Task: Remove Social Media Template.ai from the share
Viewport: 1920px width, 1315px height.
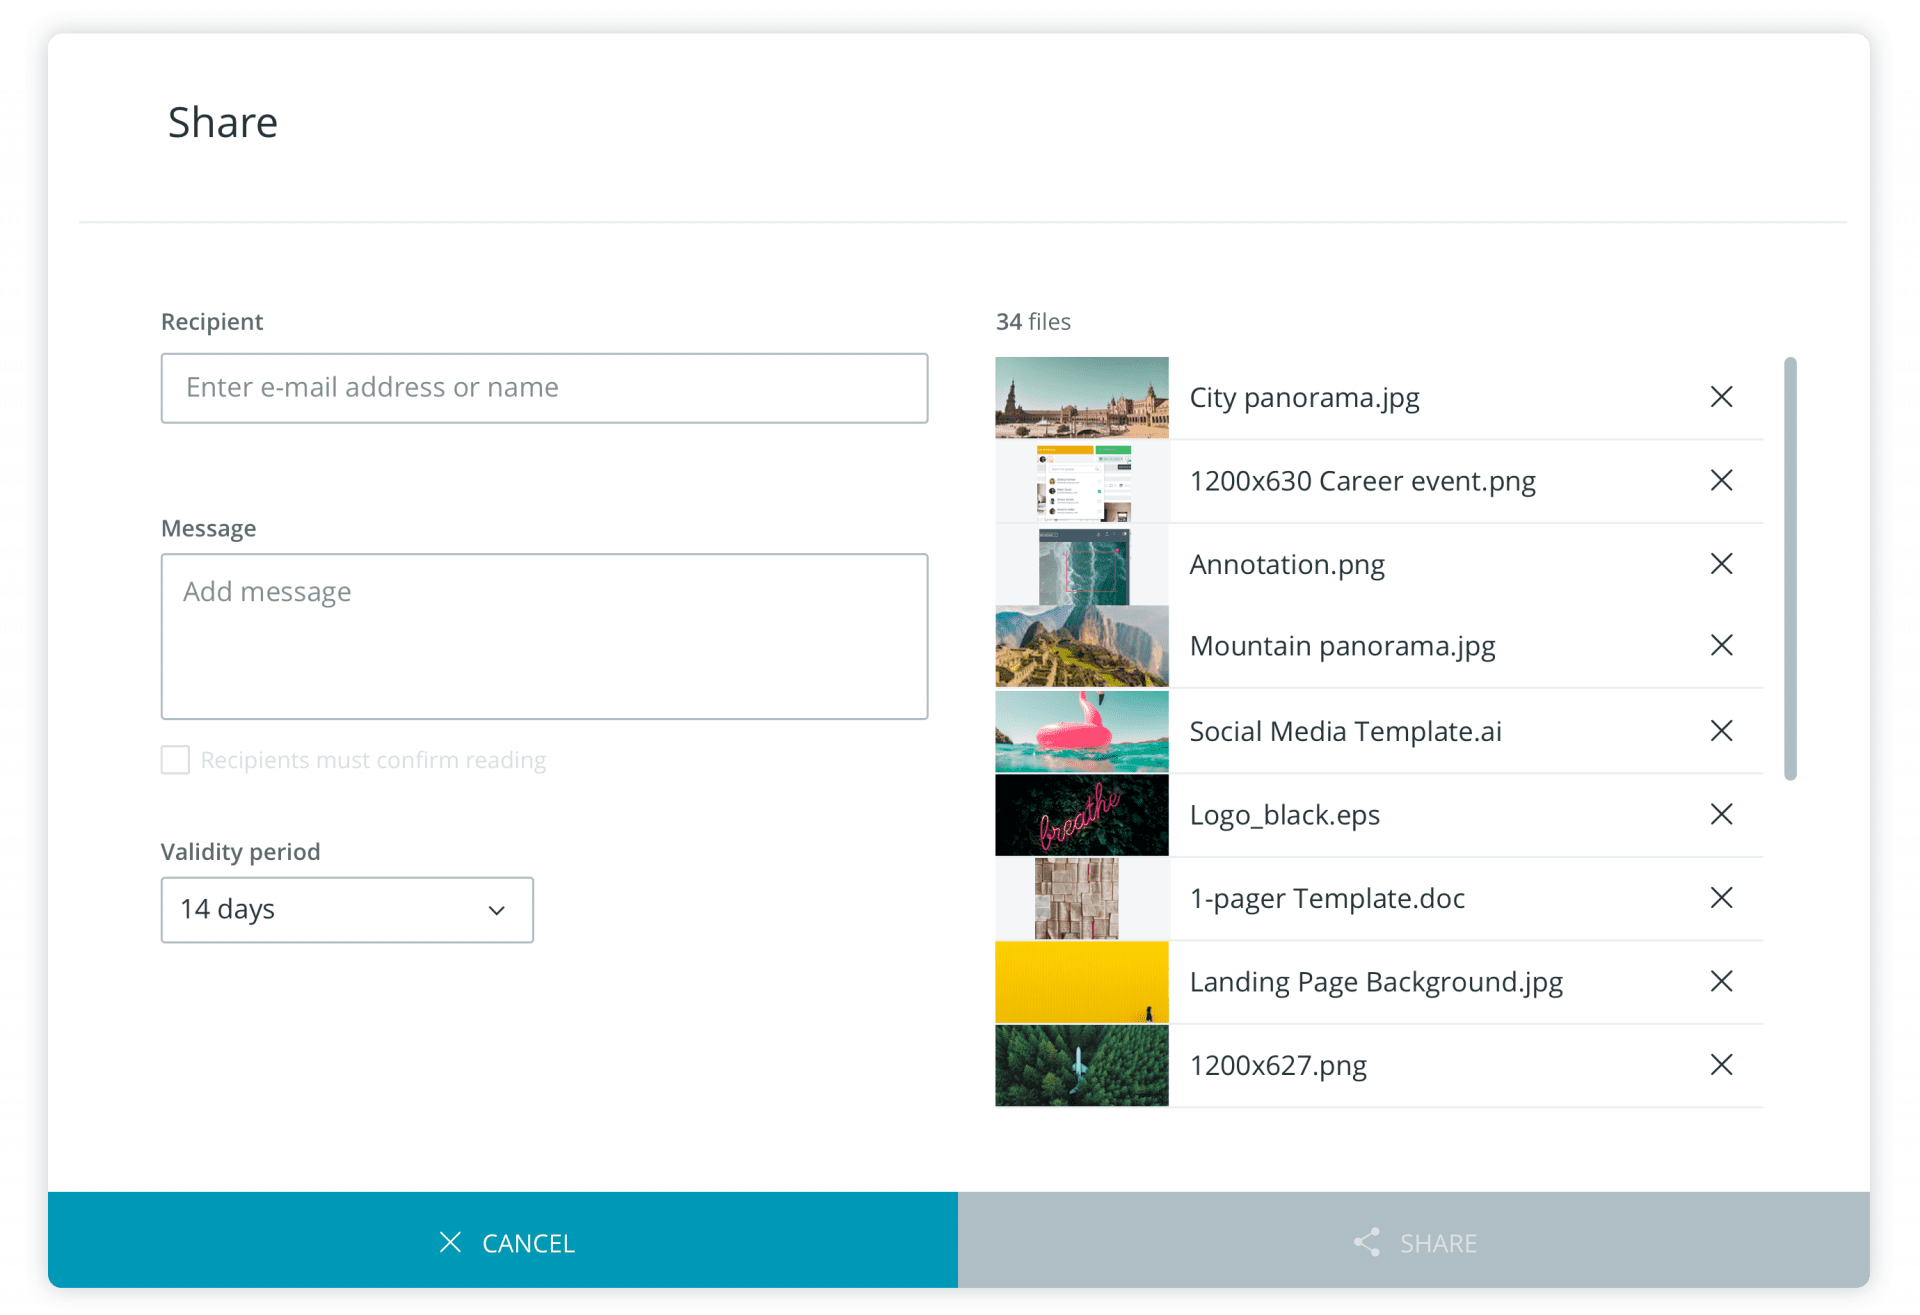Action: click(1722, 731)
